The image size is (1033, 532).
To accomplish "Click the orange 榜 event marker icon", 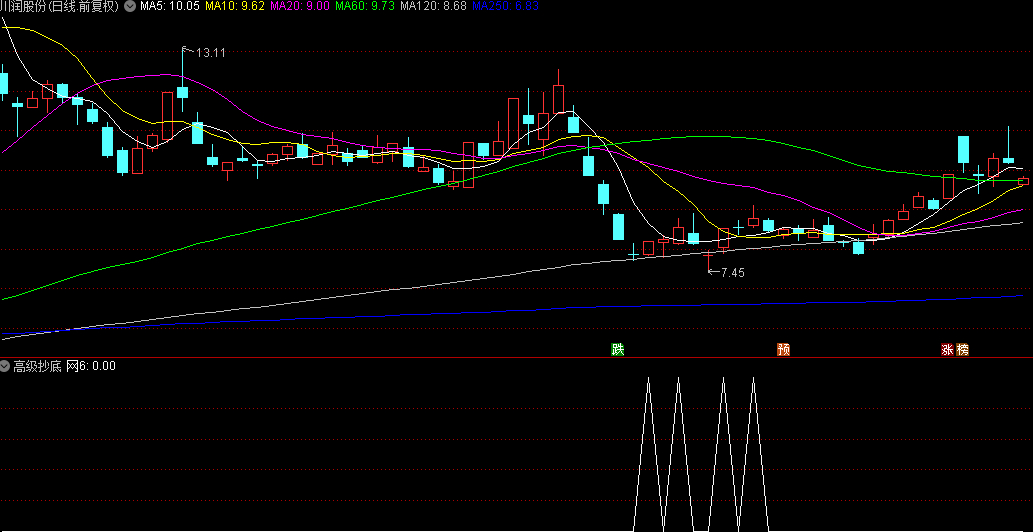I will (x=962, y=350).
